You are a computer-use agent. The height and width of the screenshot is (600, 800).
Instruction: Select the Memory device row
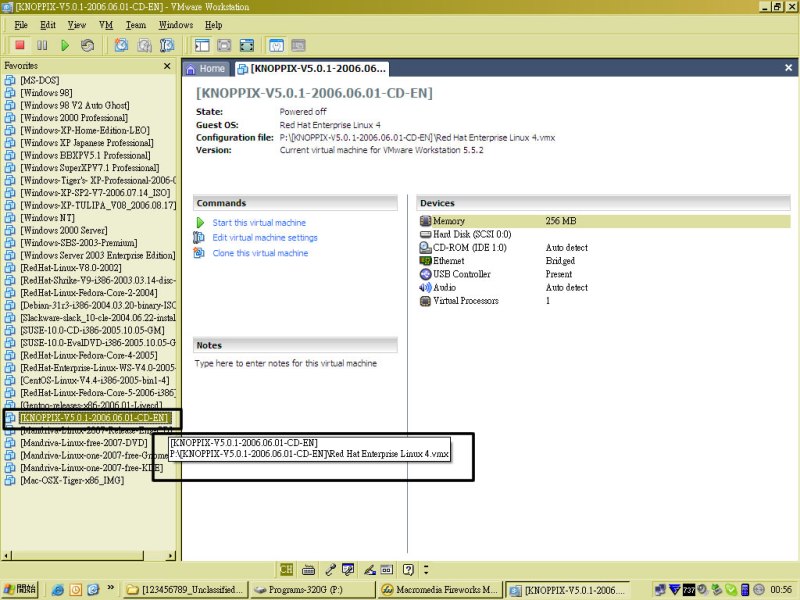point(604,221)
